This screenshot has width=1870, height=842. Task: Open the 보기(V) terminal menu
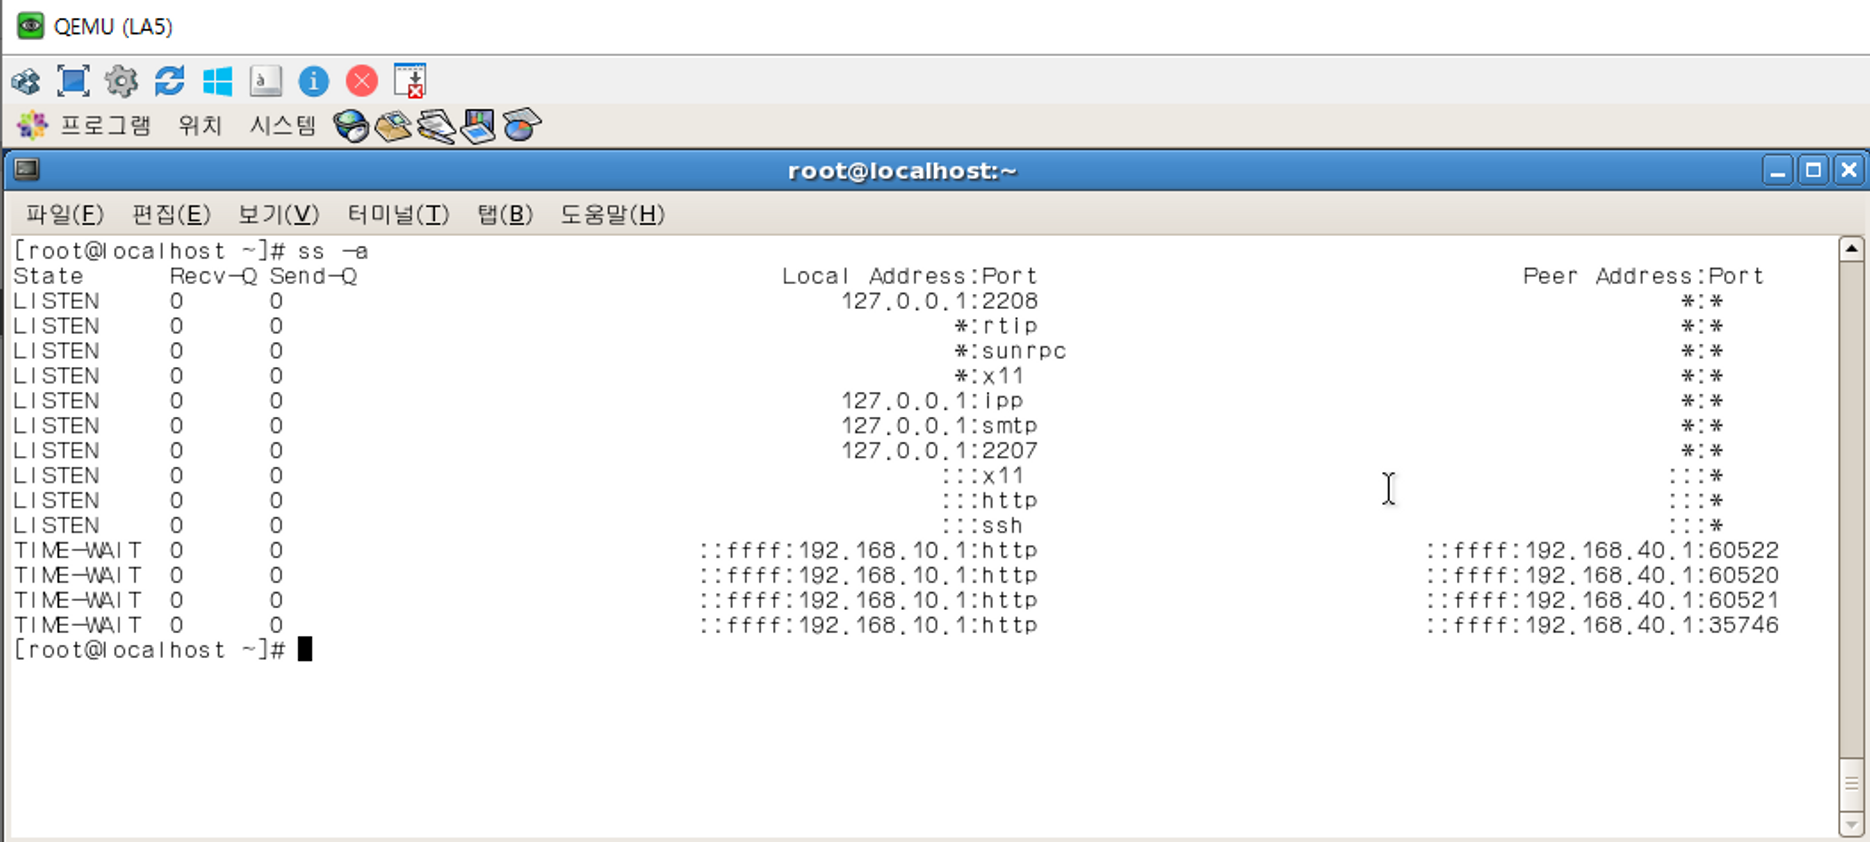(x=278, y=214)
